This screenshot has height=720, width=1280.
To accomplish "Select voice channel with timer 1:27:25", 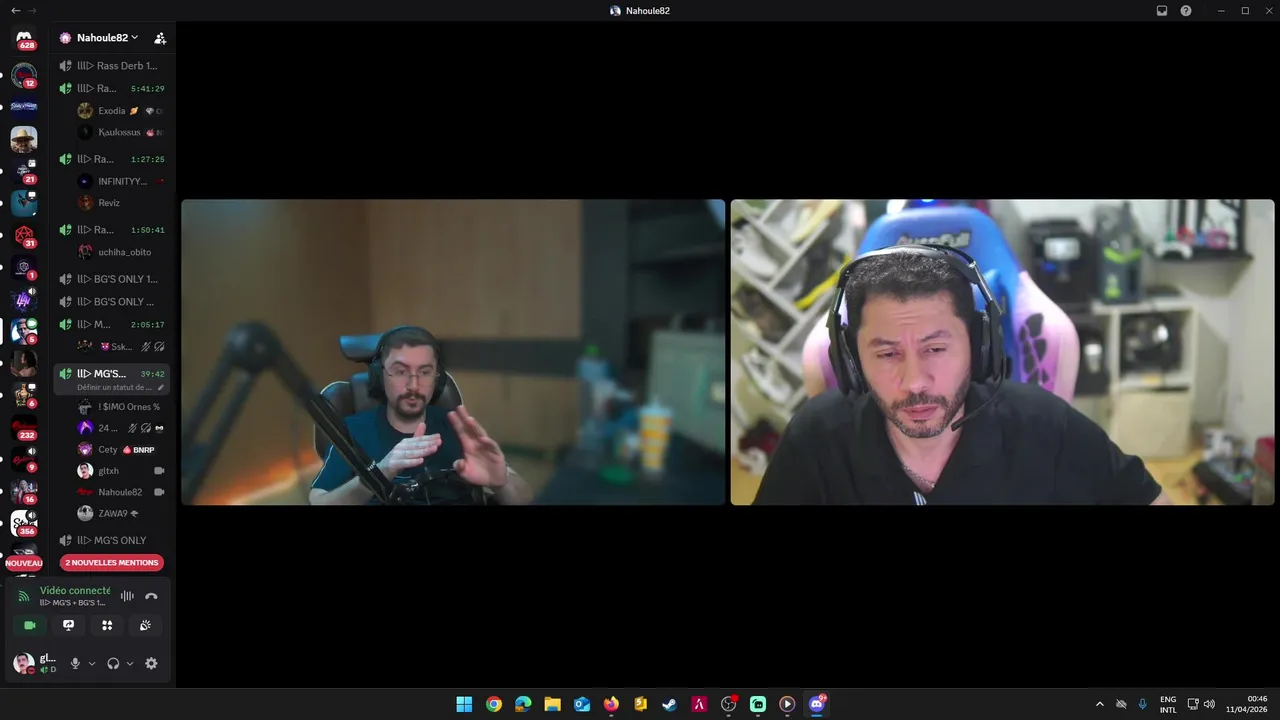I will point(111,159).
